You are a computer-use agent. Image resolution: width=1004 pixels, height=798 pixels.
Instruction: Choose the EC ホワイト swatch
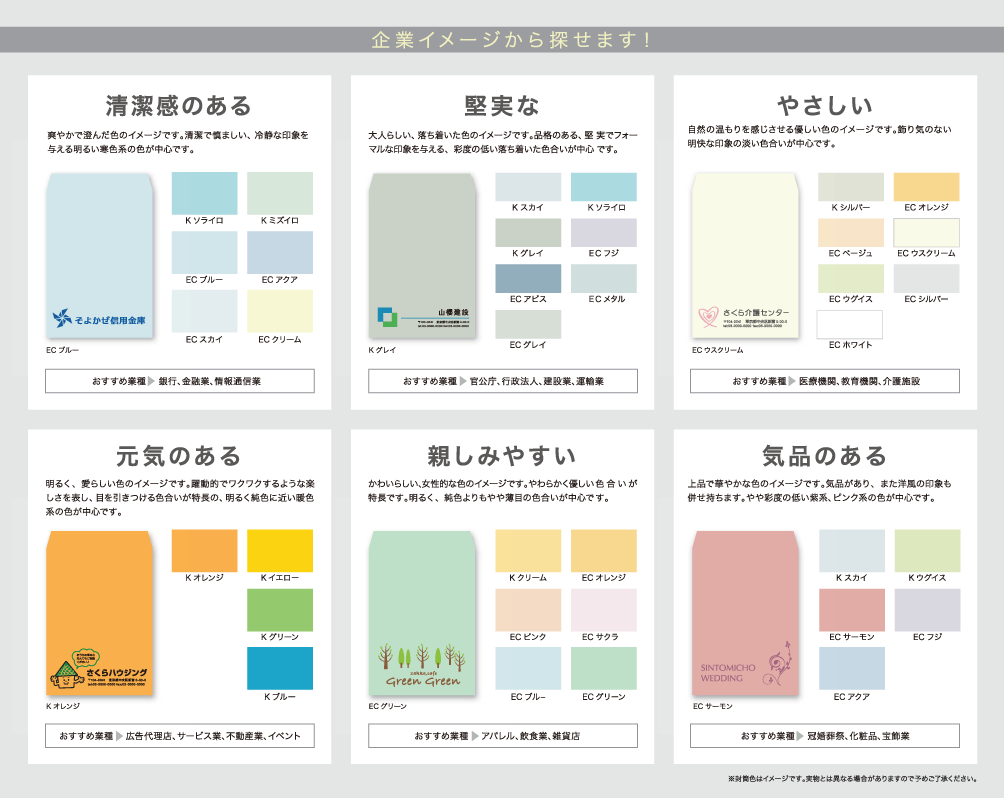[850, 325]
